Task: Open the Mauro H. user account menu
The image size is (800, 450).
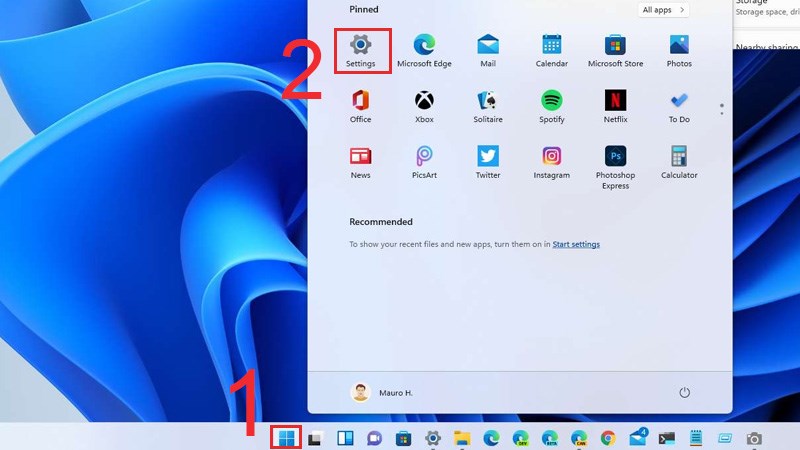Action: [382, 392]
